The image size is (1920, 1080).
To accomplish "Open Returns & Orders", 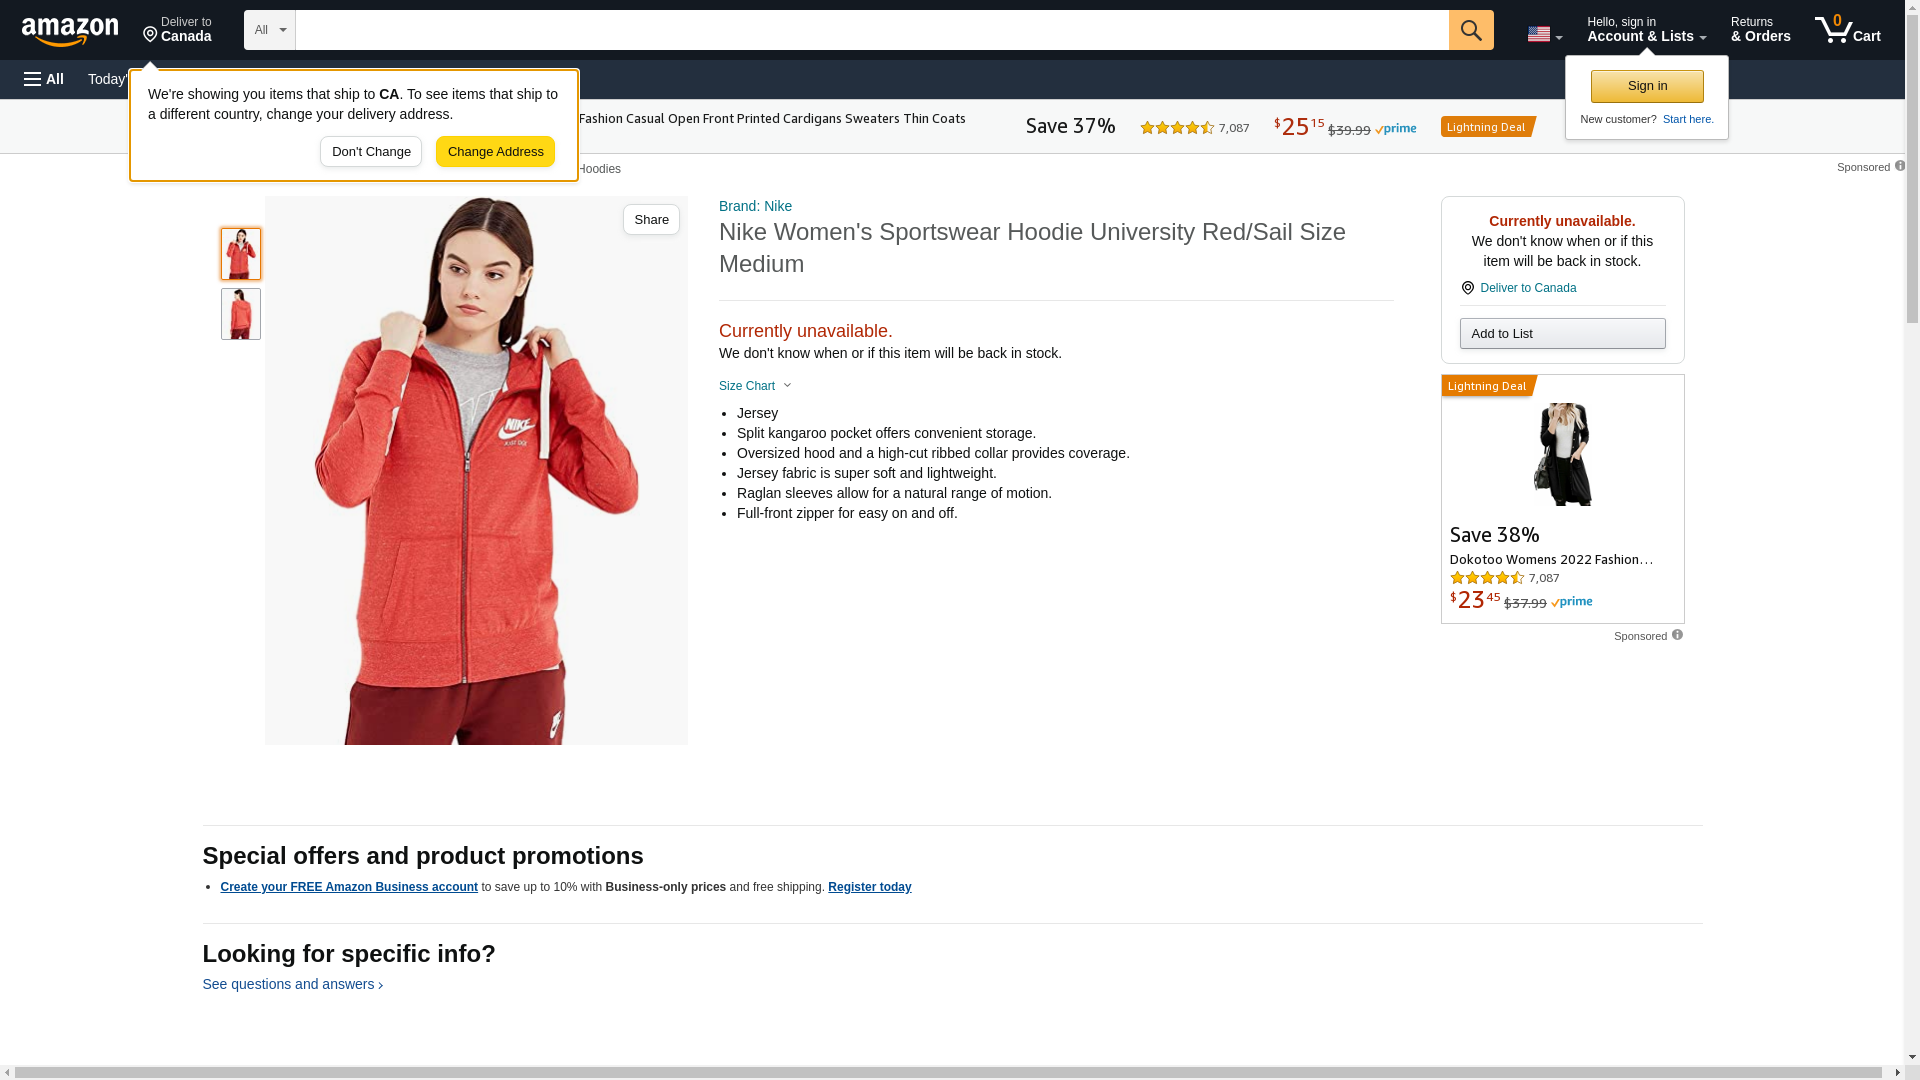I will [x=1760, y=30].
